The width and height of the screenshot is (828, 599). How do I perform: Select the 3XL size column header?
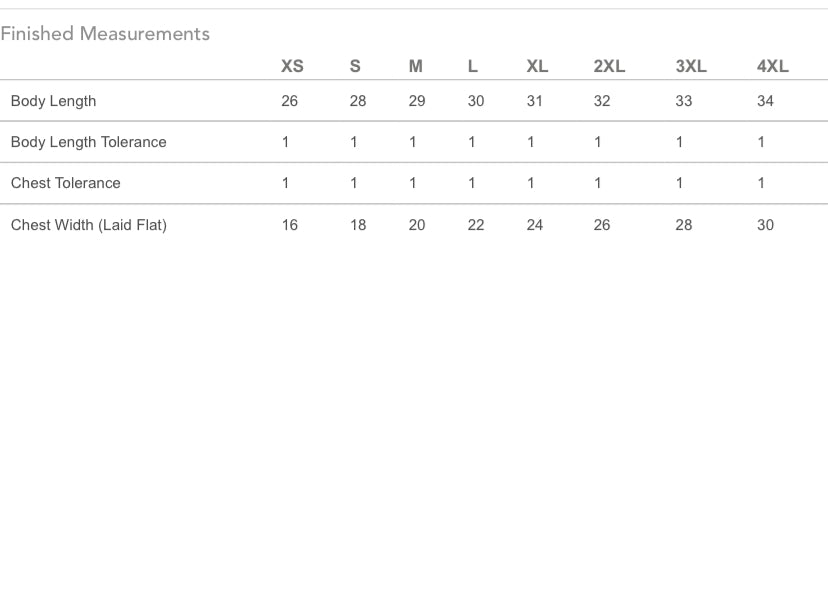click(x=691, y=66)
